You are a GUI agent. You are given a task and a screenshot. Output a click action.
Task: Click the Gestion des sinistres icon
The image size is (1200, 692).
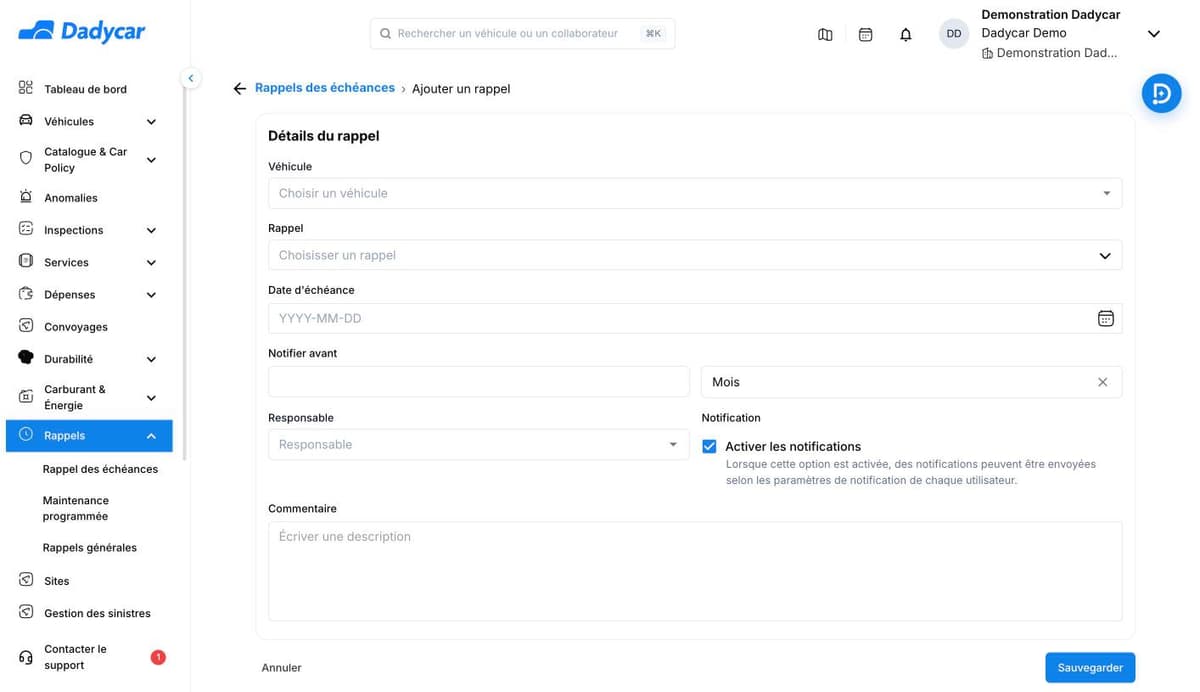[x=26, y=612]
